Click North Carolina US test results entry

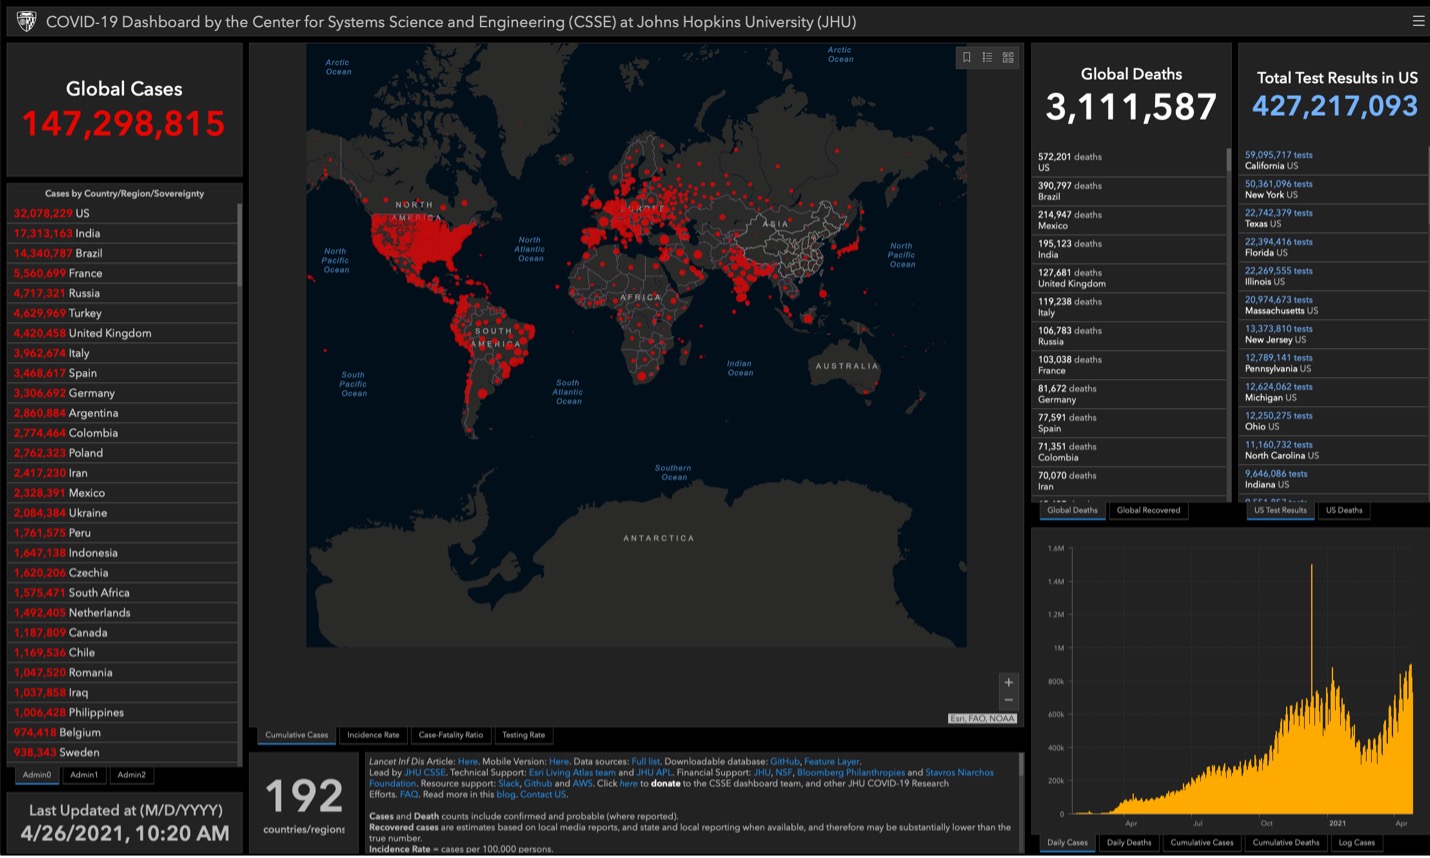1333,450
